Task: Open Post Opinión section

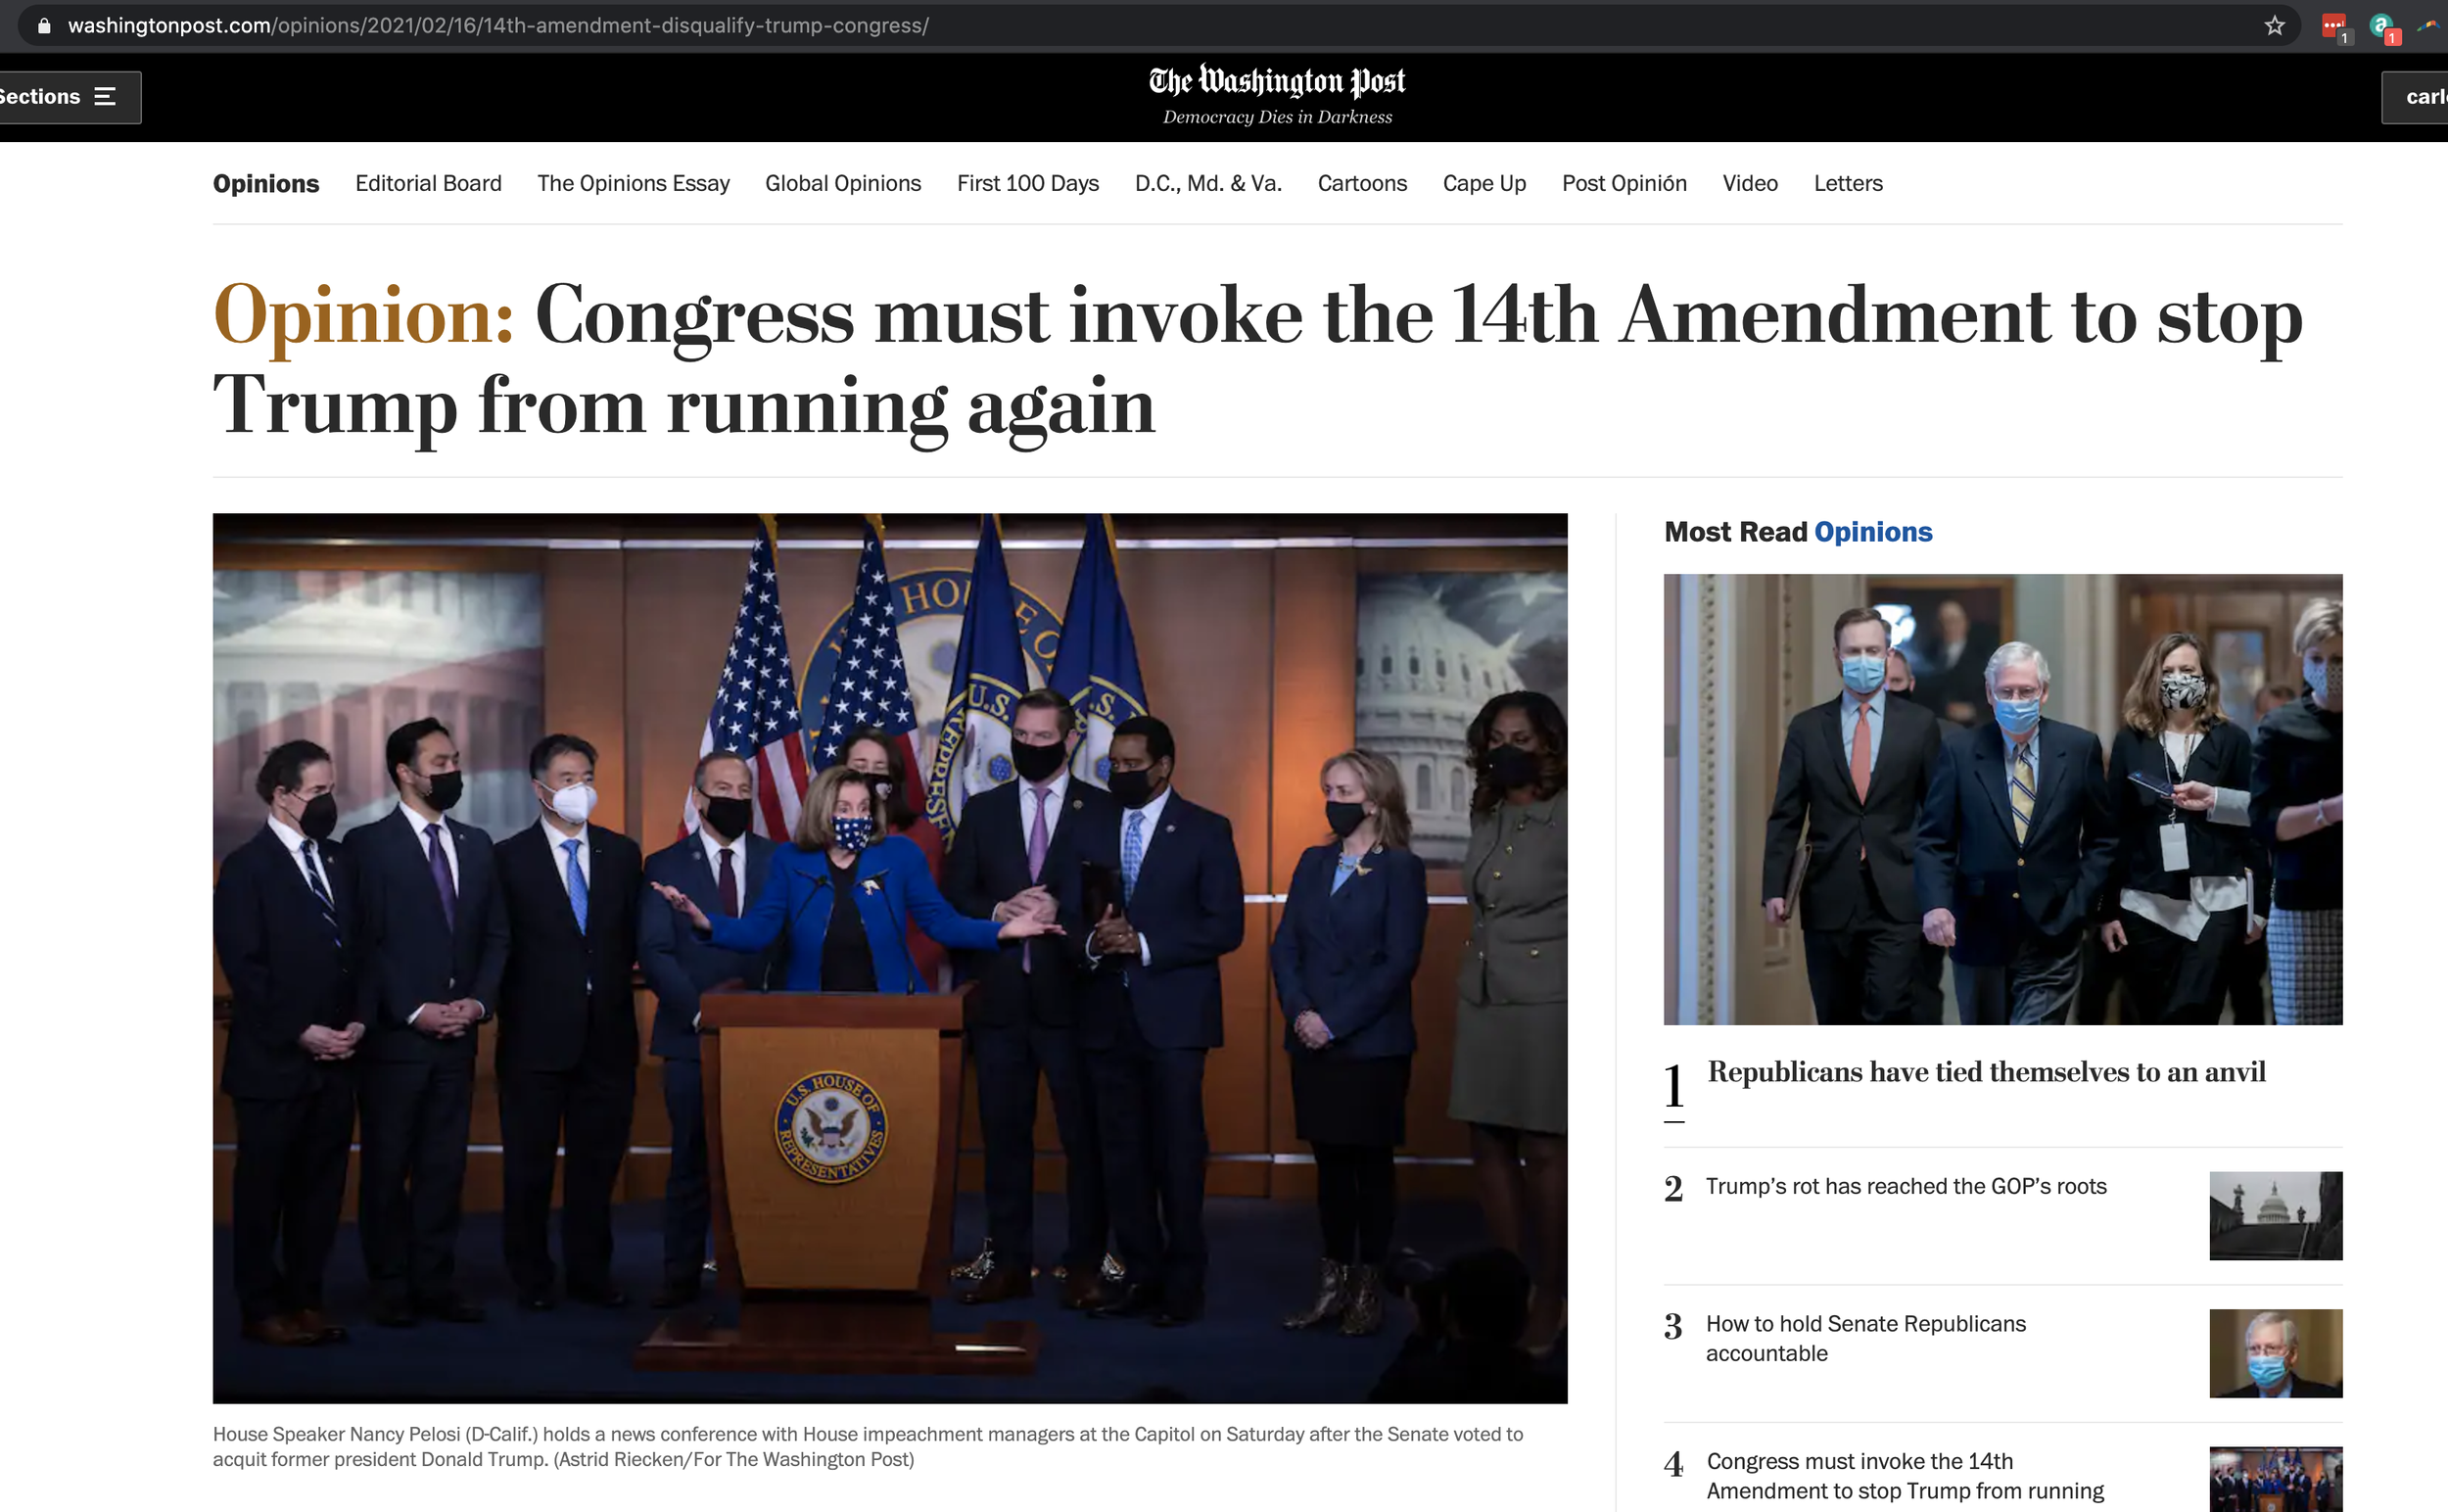Action: (1624, 184)
